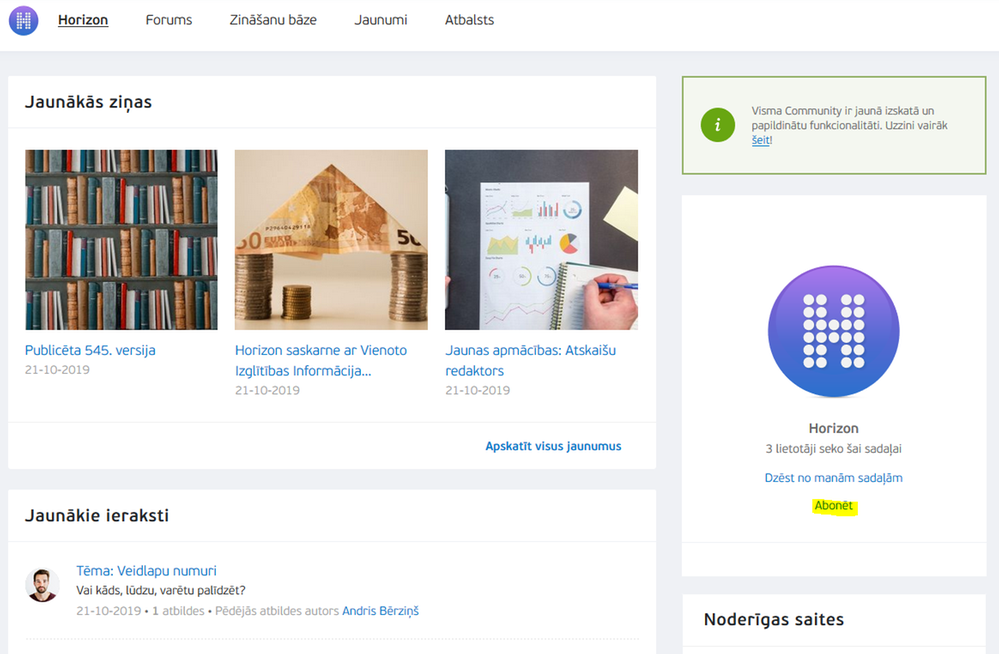The image size is (999, 654).
Task: Open Jaunas apmācības: Atskaišu redaktors link
Action: [530, 360]
